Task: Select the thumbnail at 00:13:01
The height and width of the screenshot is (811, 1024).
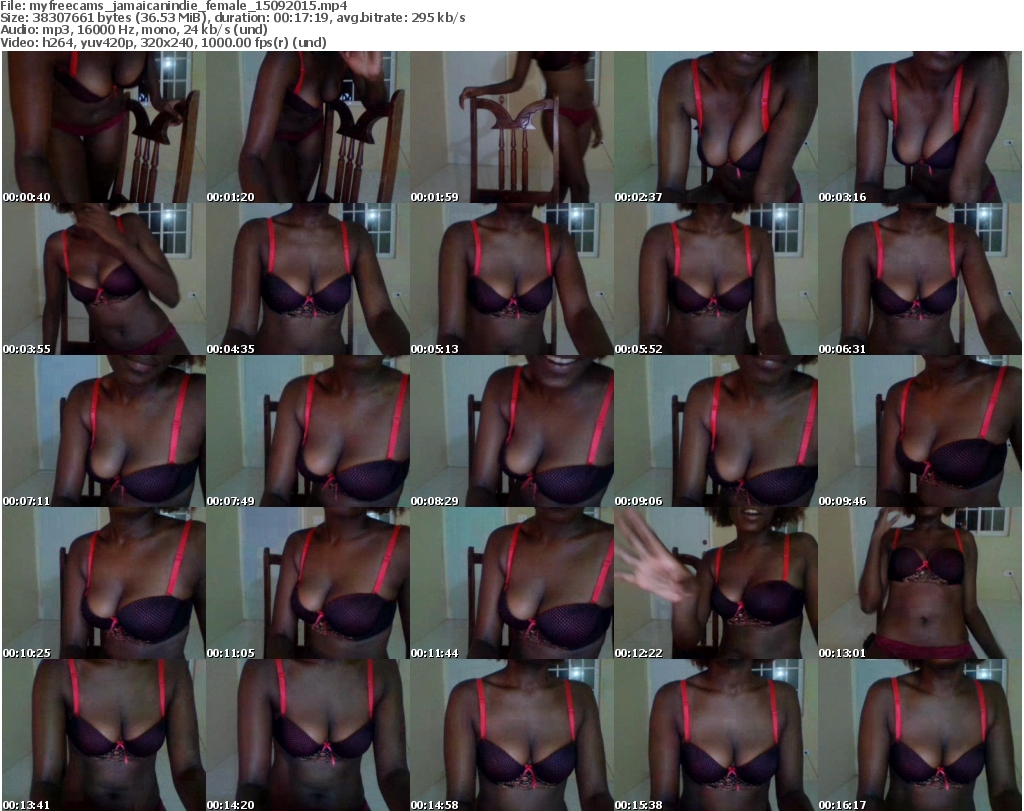Action: coord(920,584)
